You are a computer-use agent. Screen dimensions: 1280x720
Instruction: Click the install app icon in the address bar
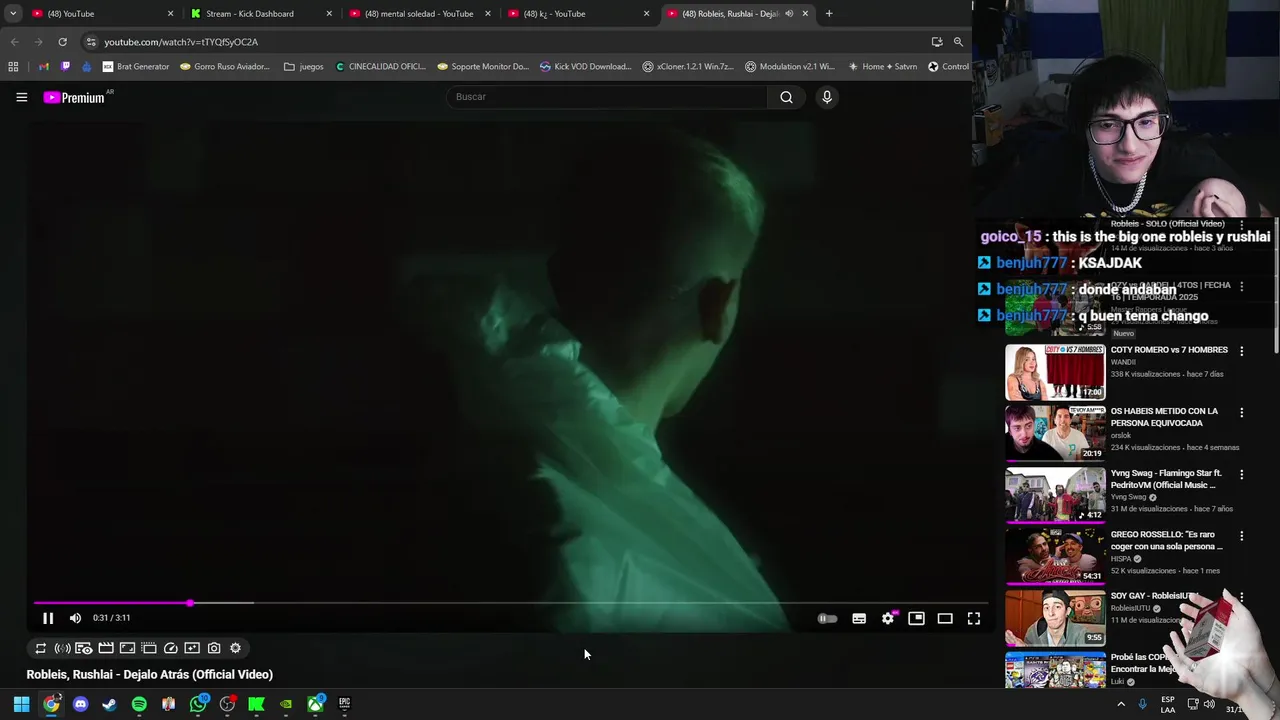point(937,42)
